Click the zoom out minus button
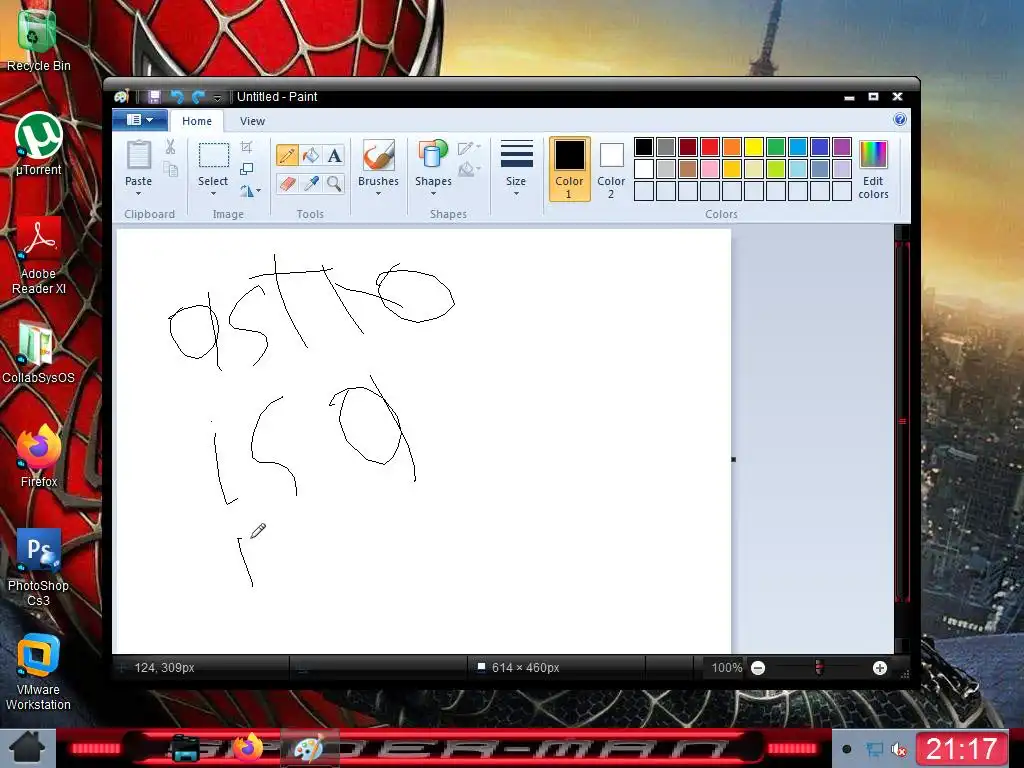1024x768 pixels. [758, 668]
